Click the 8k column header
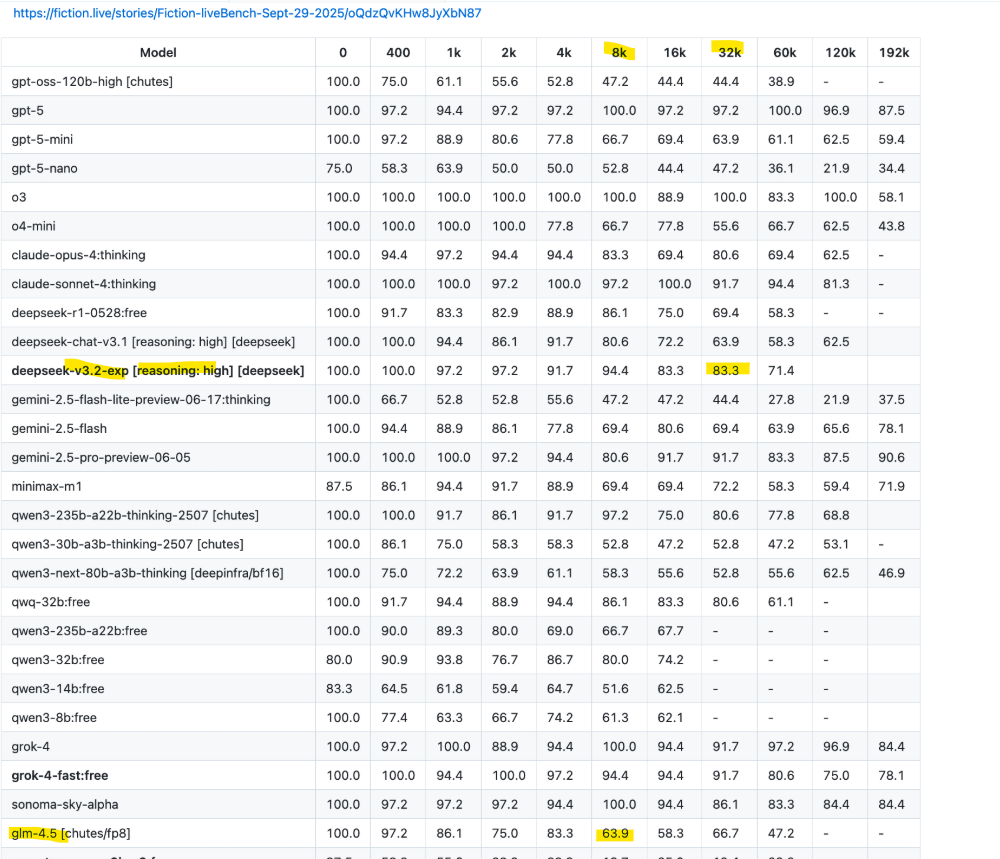 point(619,53)
